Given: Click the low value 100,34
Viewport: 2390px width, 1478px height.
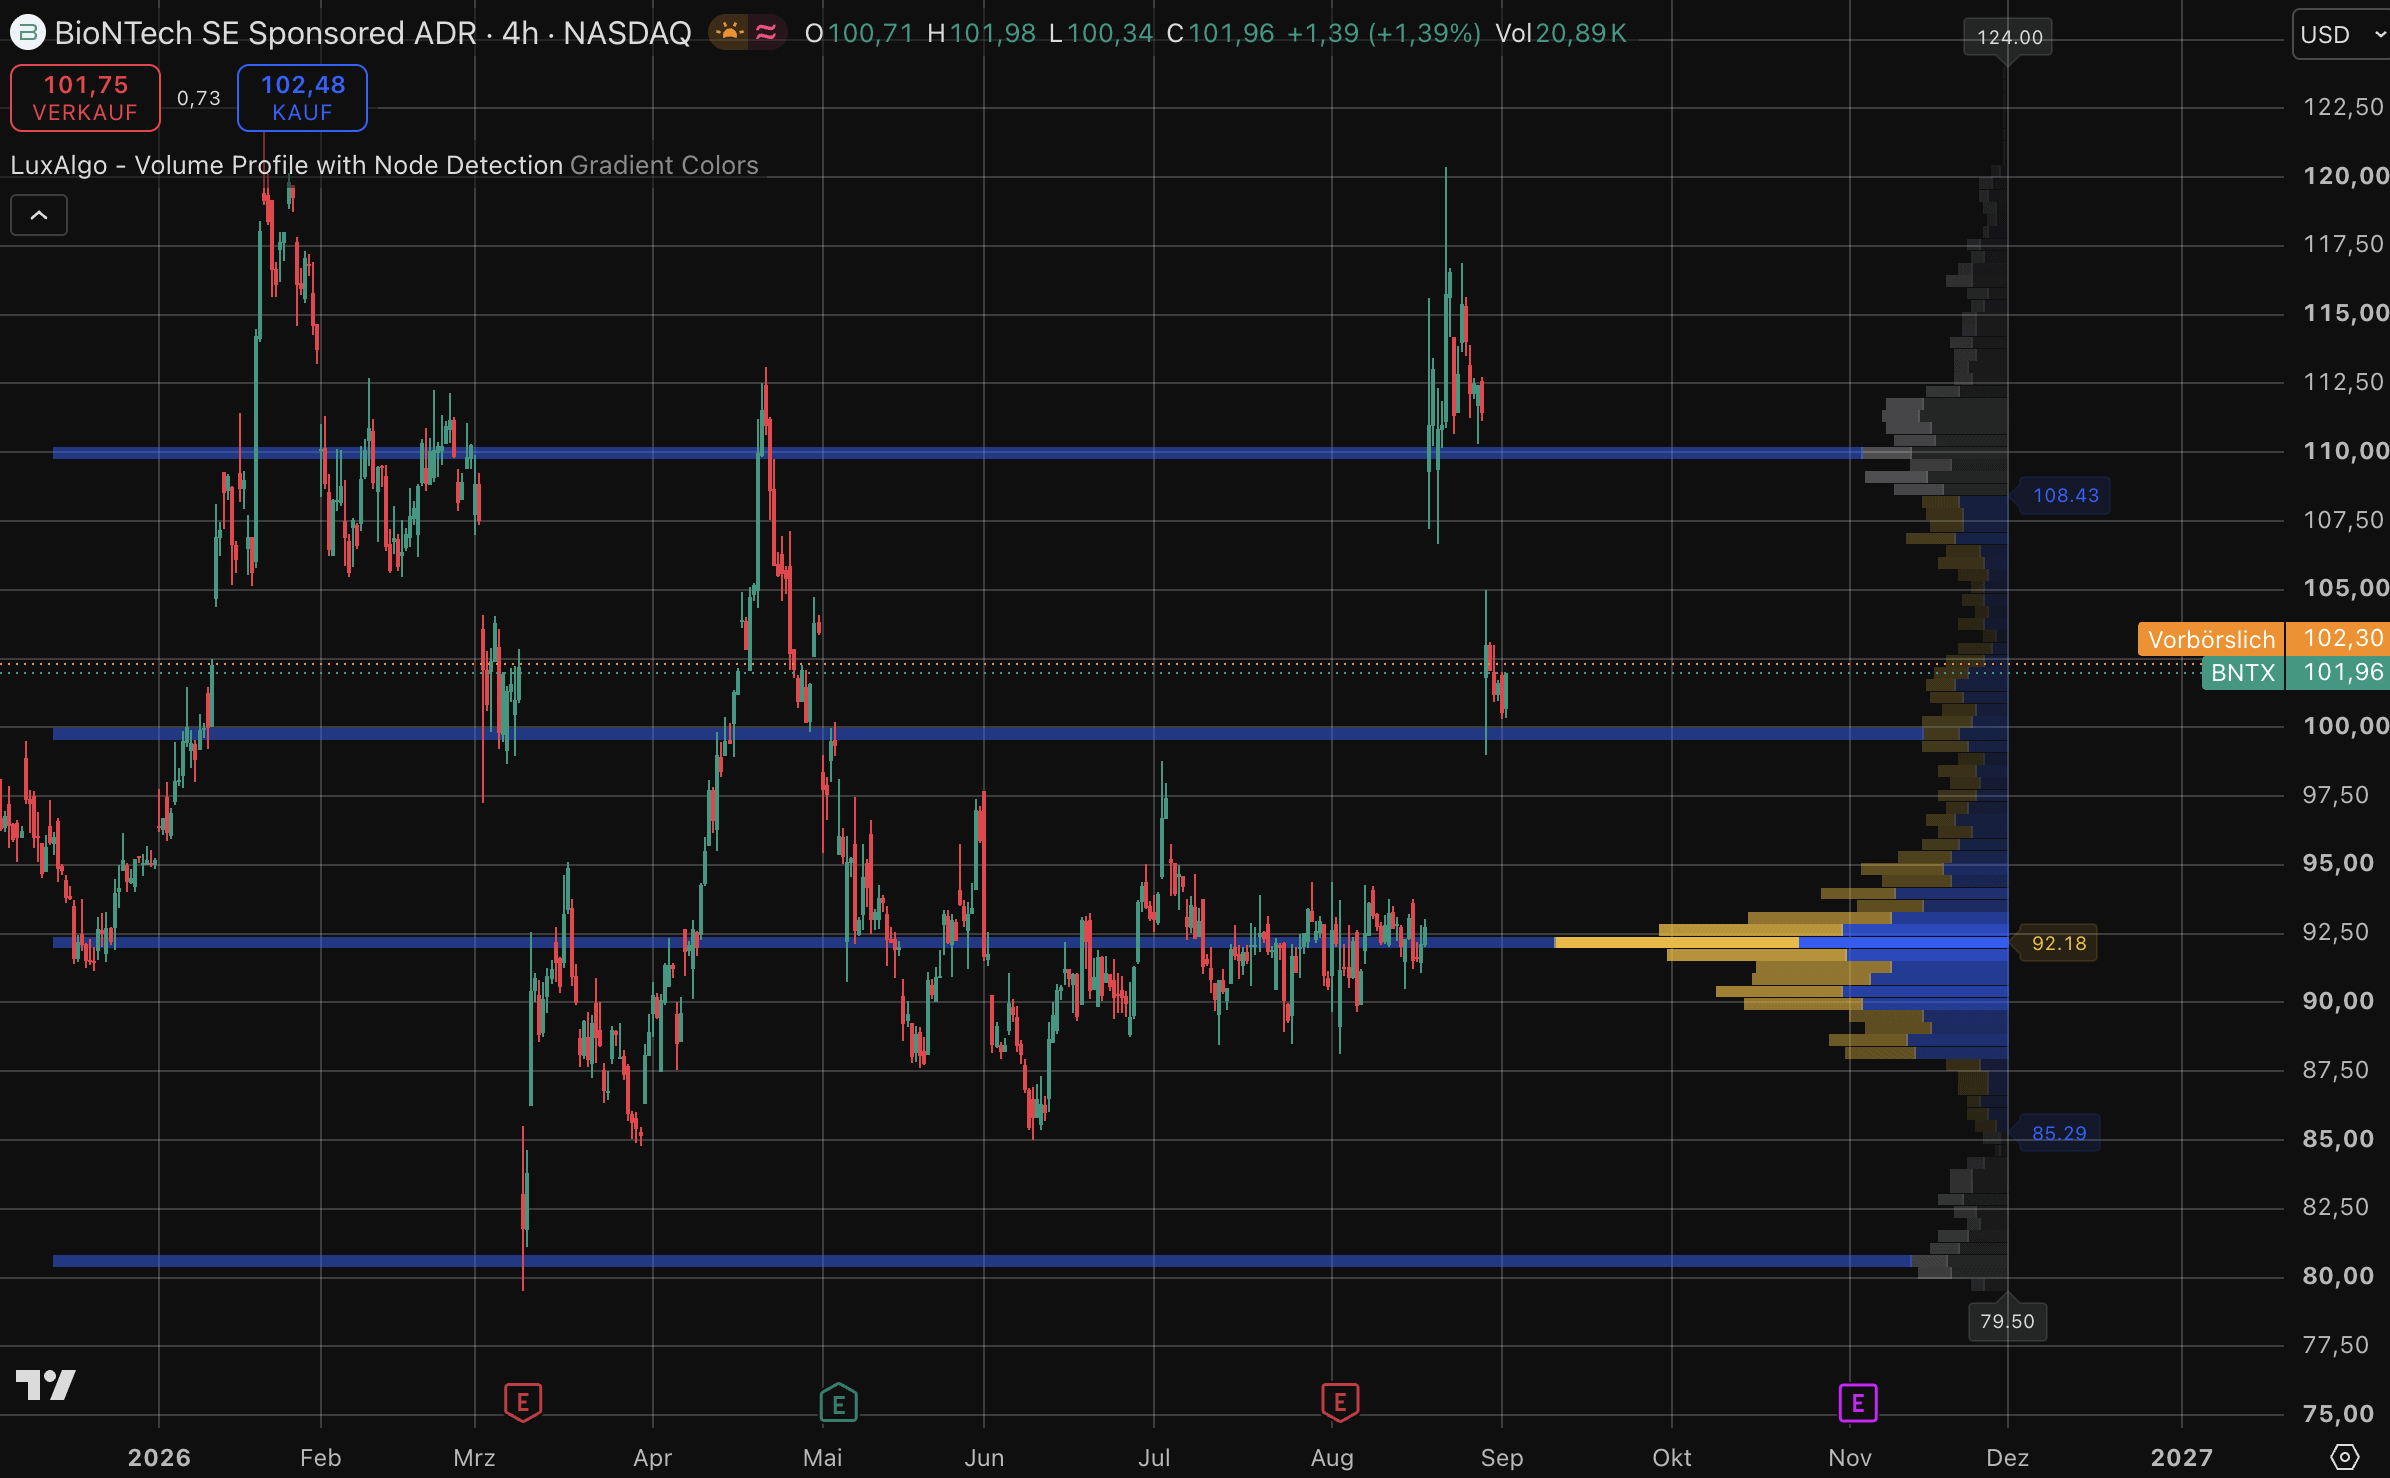Looking at the screenshot, I should tap(1110, 33).
